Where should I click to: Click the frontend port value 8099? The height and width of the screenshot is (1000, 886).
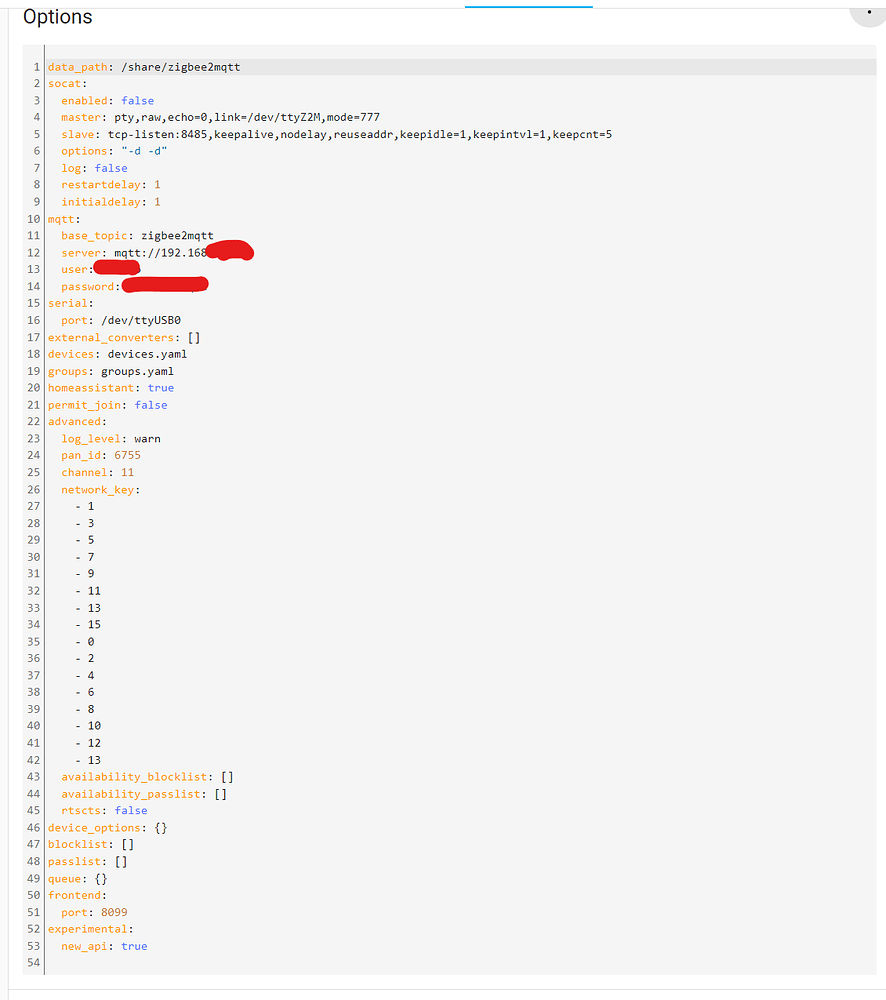click(113, 912)
